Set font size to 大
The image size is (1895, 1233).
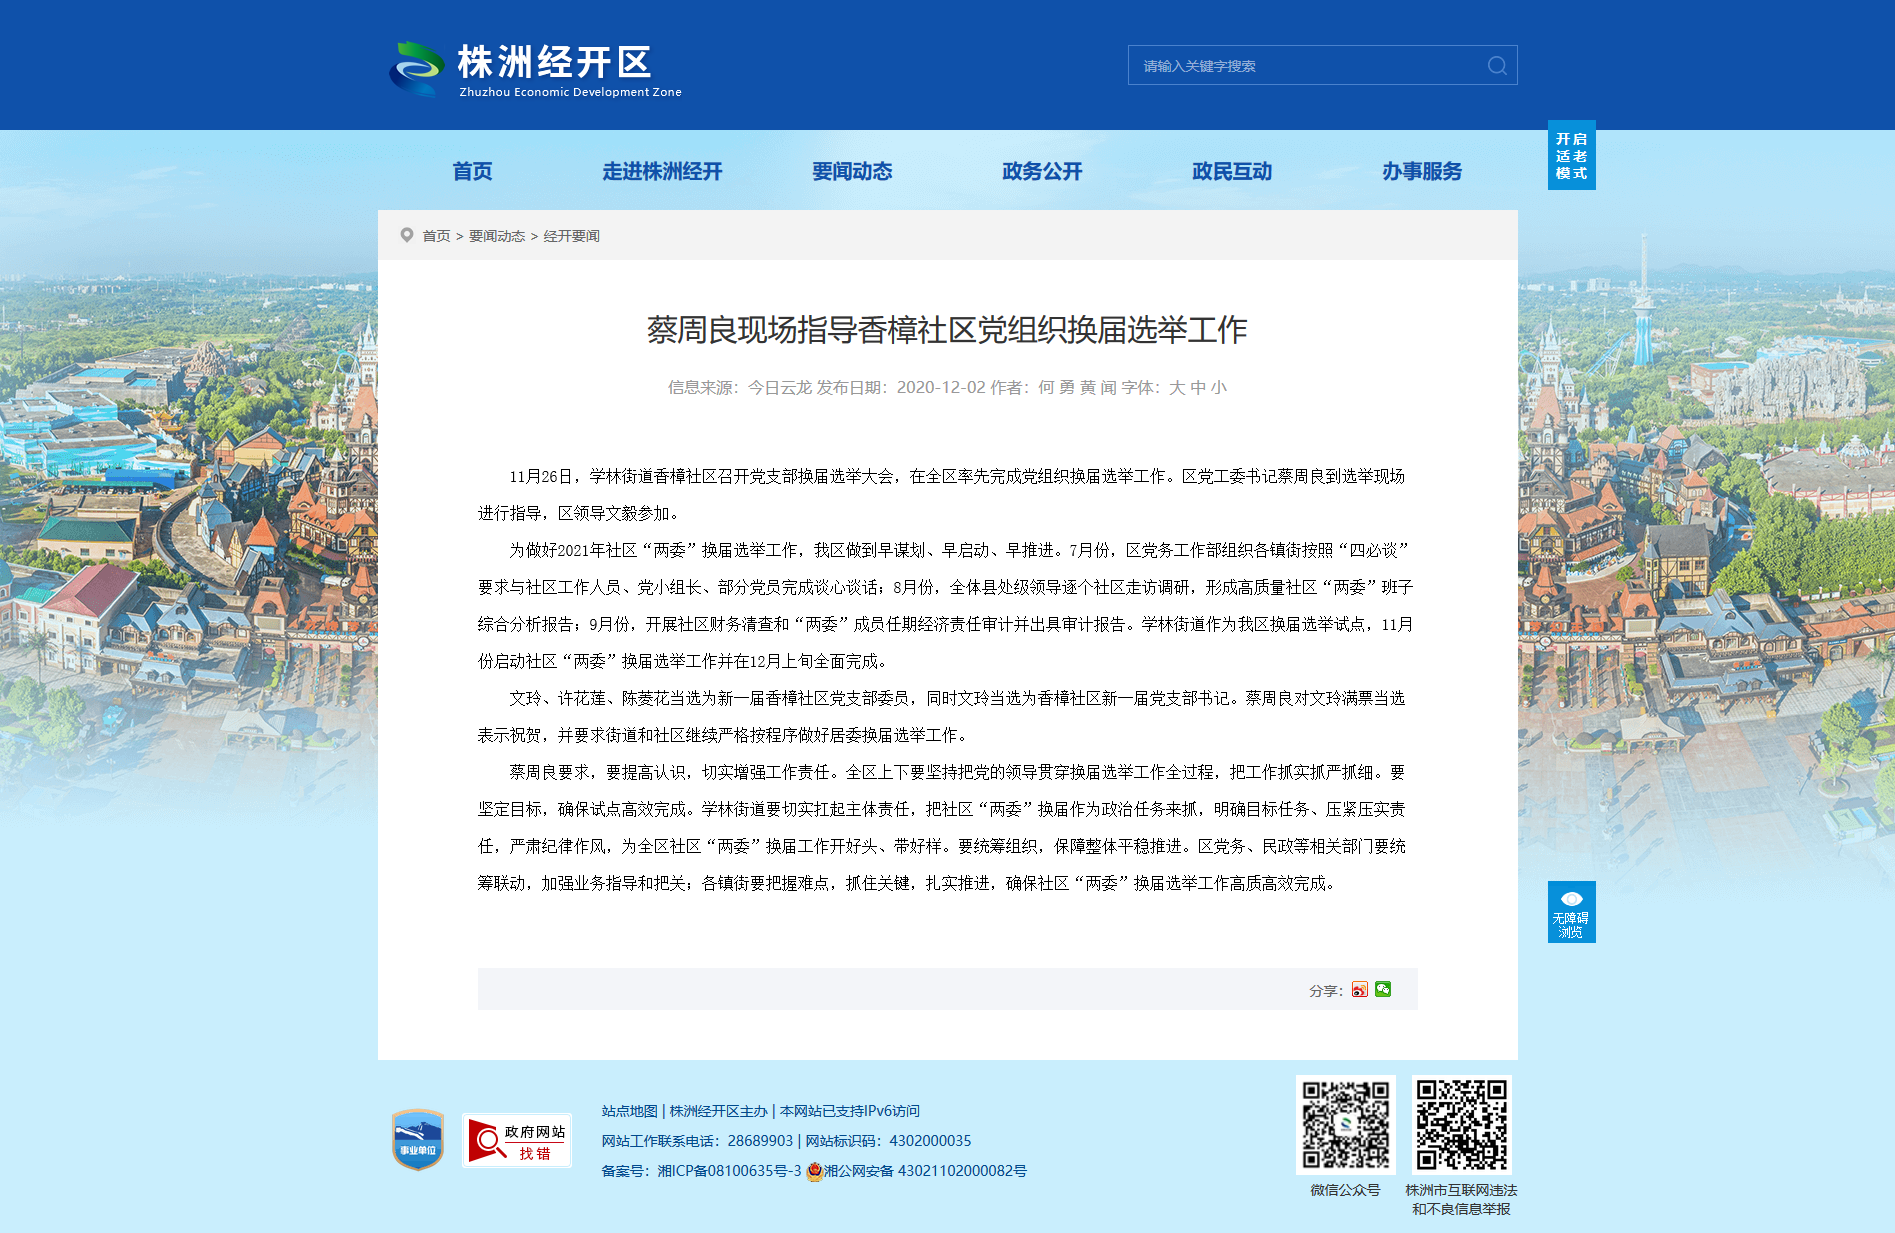click(x=1177, y=387)
